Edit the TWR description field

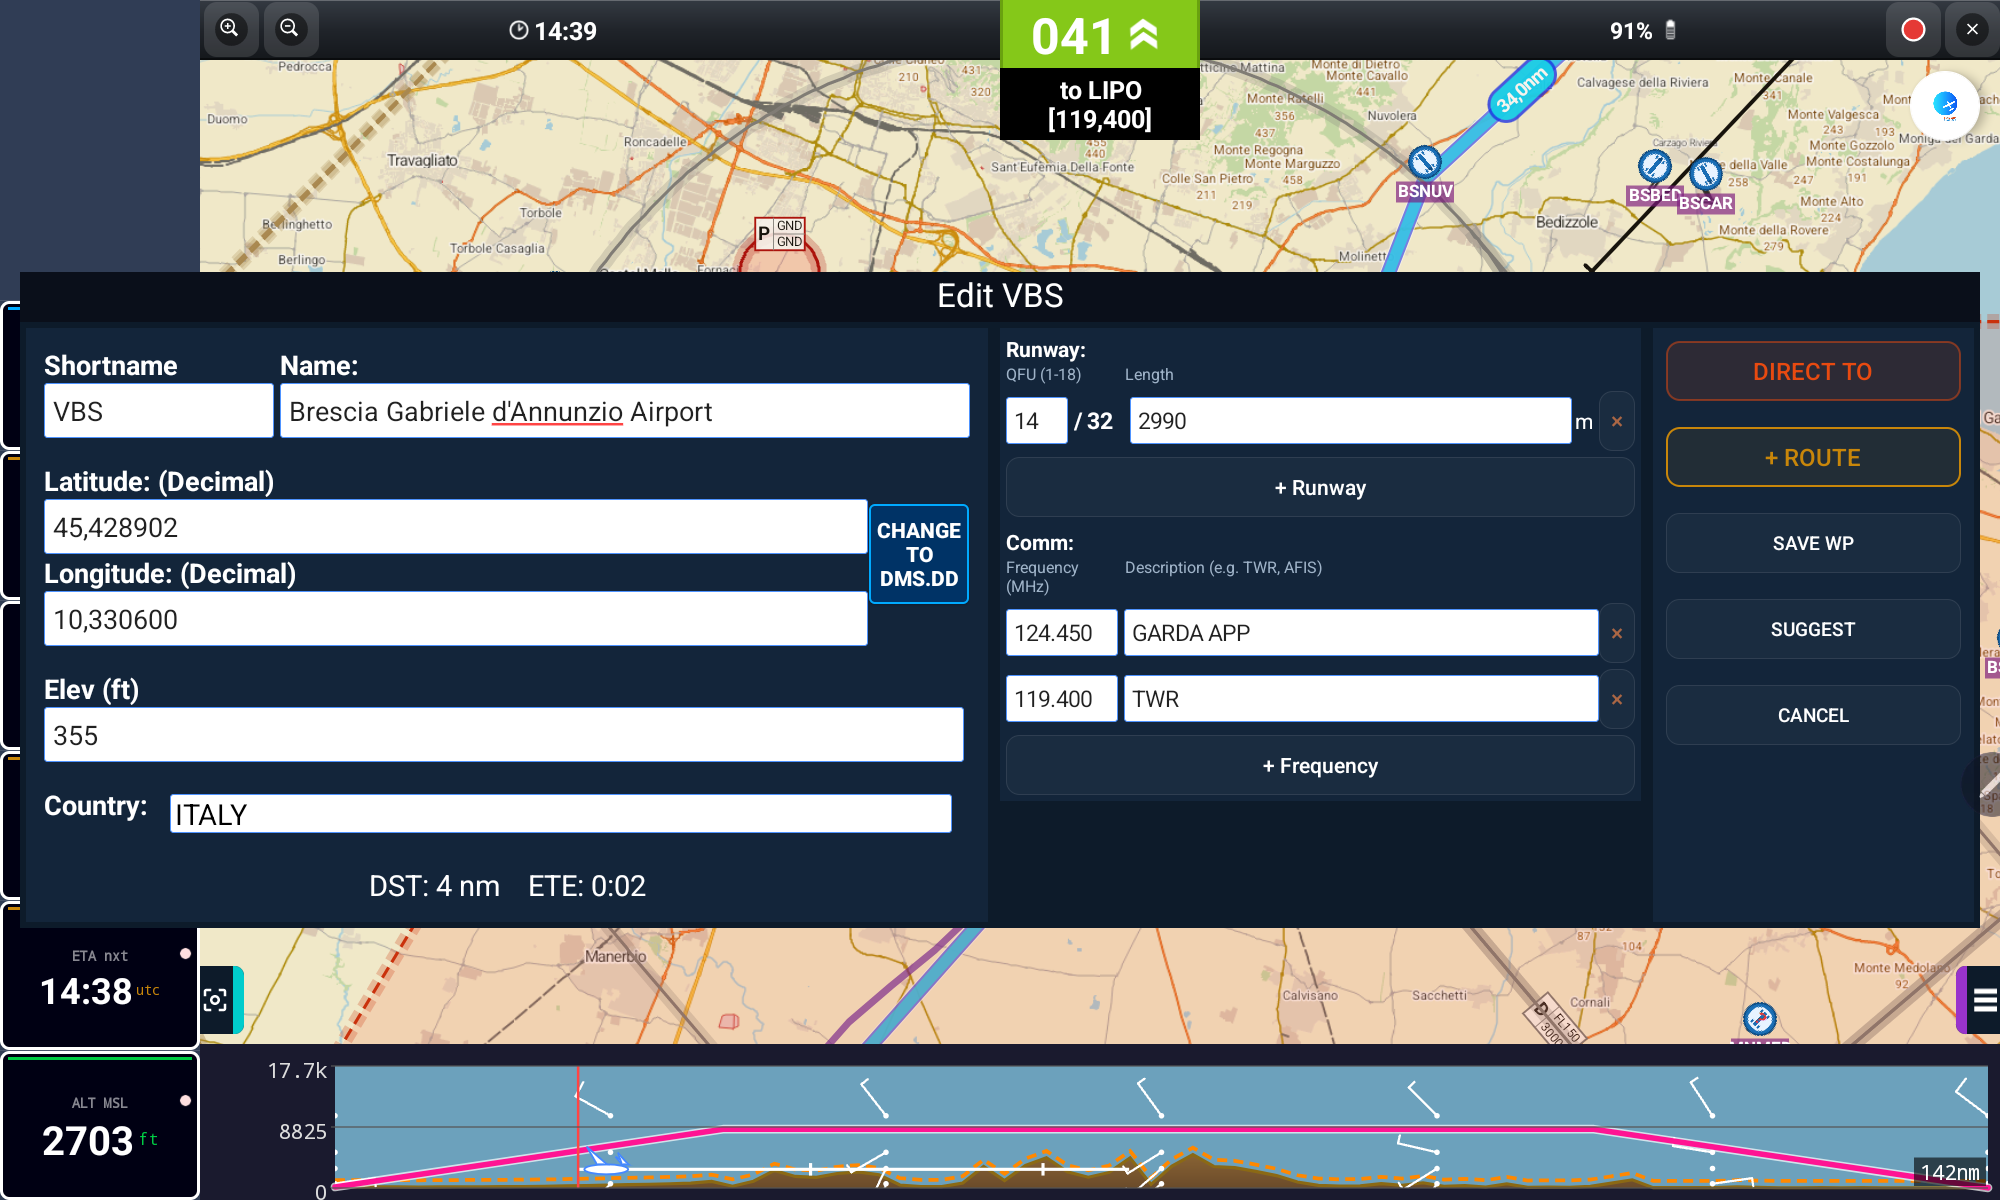pos(1361,699)
